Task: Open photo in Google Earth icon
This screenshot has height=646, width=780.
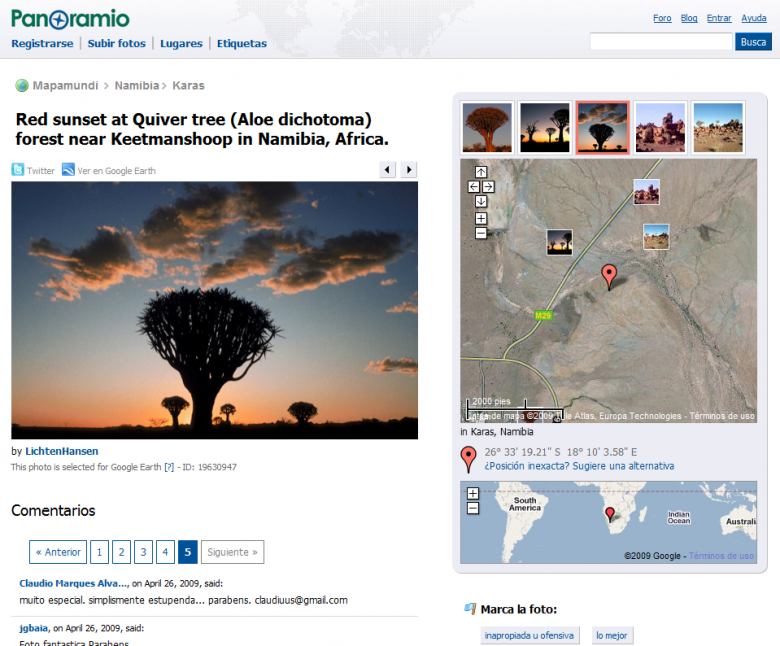Action: click(x=68, y=170)
